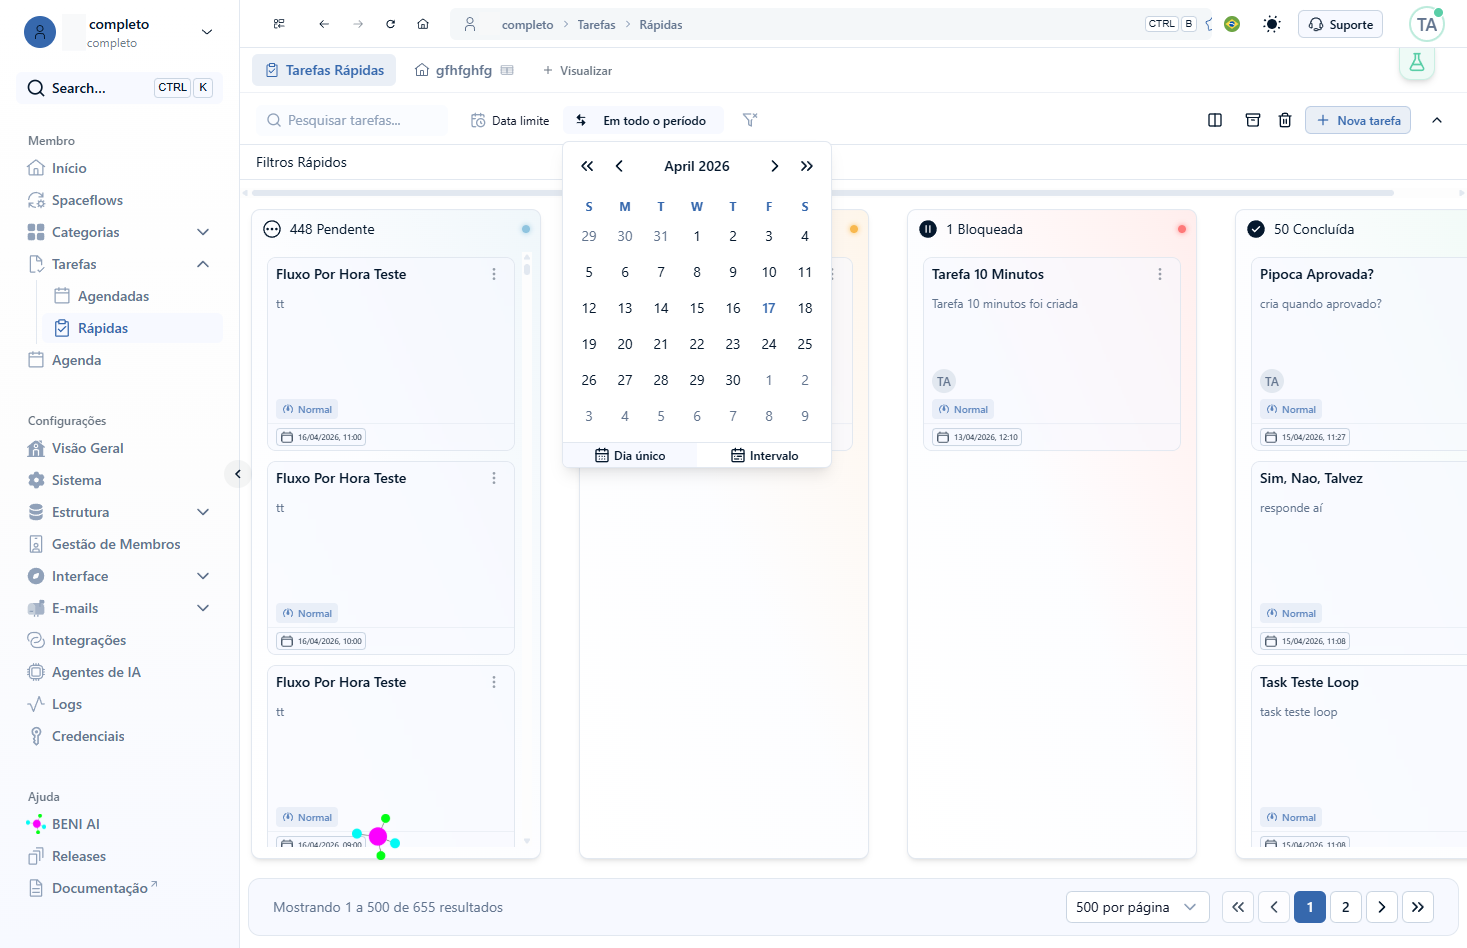Open the completo workspace switcher dropdown

[x=207, y=32]
